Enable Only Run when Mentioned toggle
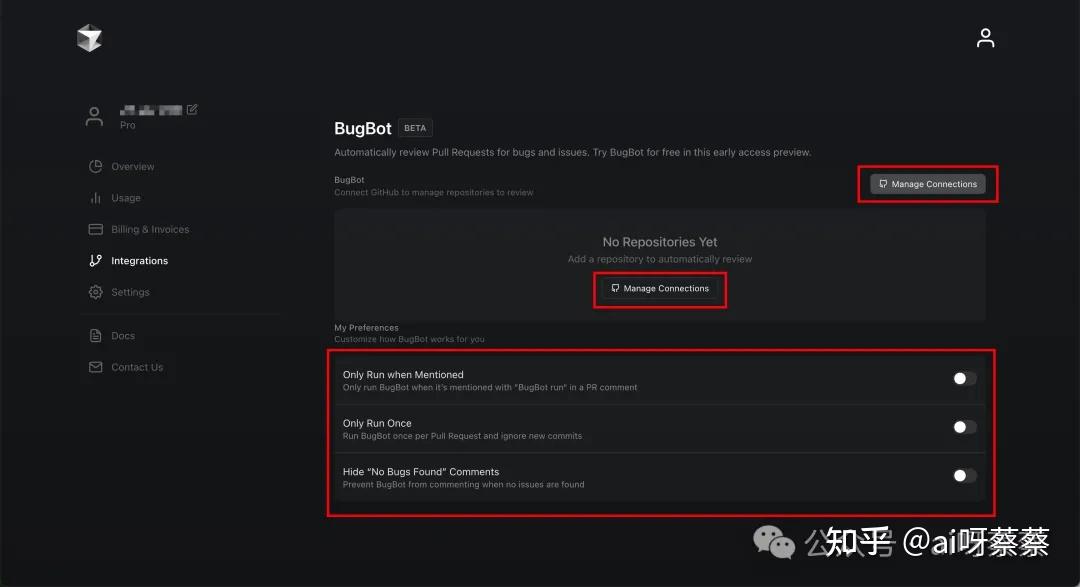Image resolution: width=1080 pixels, height=587 pixels. 964,378
